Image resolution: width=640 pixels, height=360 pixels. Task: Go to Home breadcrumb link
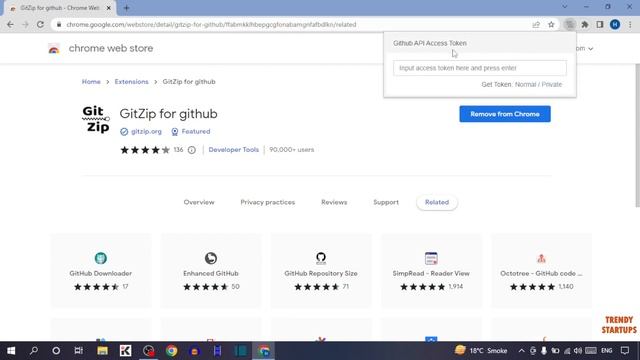pos(91,82)
